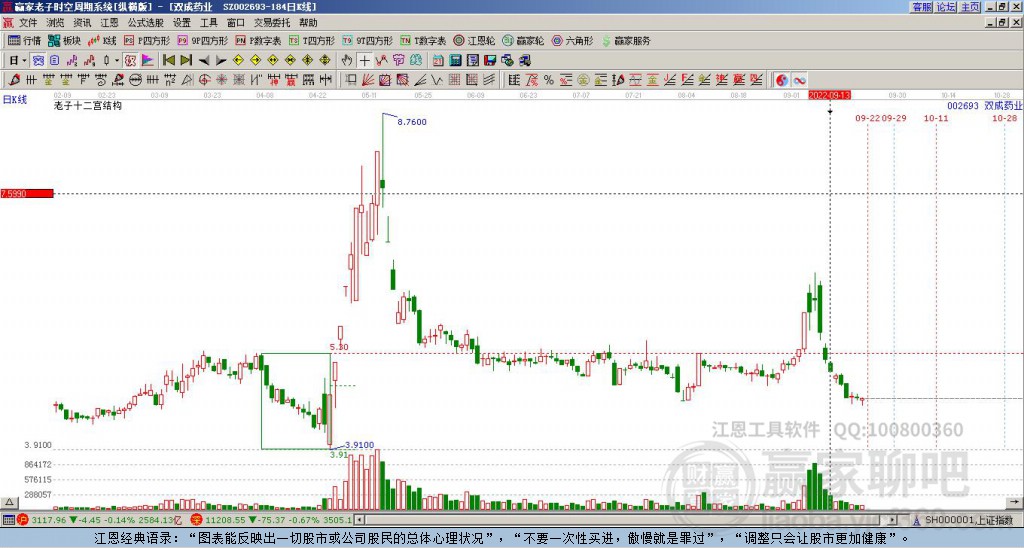The image size is (1024, 548).
Task: Select the hand pan tool
Action: tap(346, 61)
